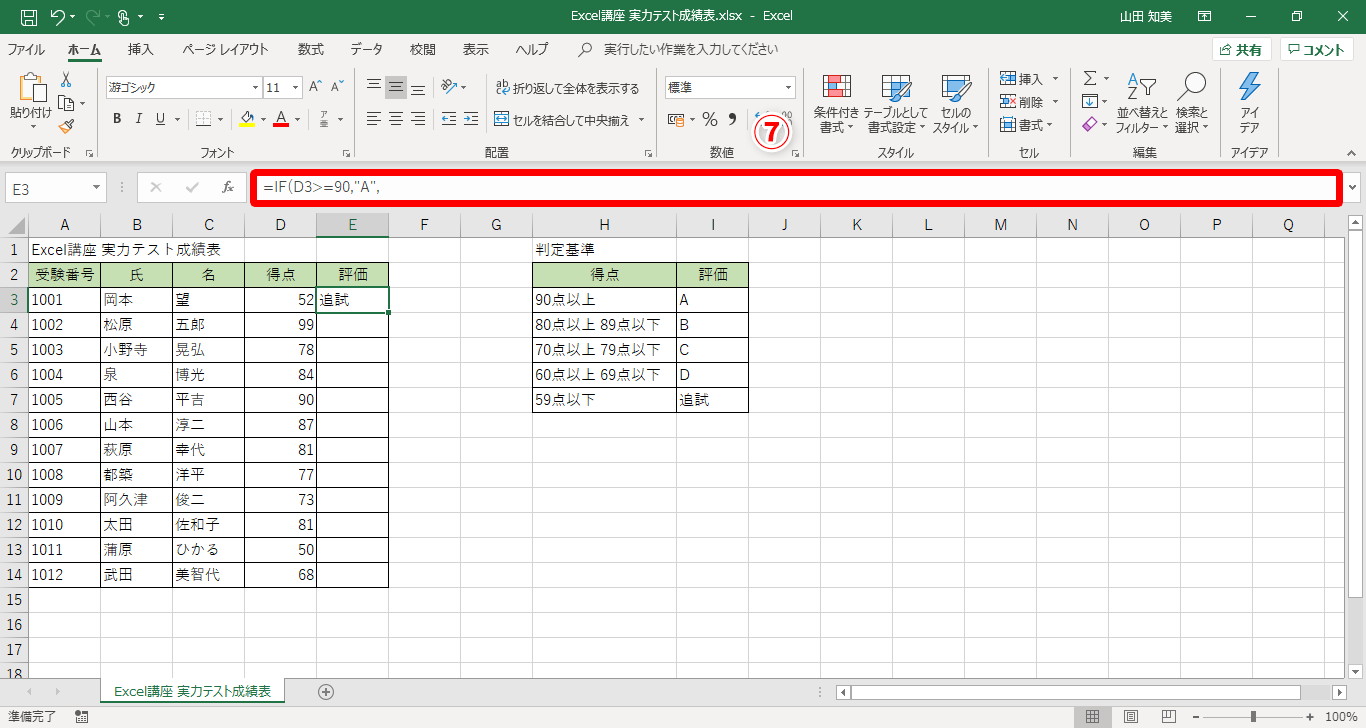Viewport: 1366px width, 728px height.
Task: Add new sheet with plus icon
Action: point(325,691)
